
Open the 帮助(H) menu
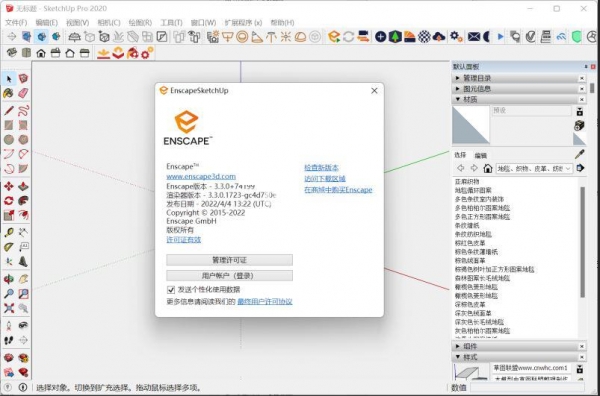(x=282, y=23)
